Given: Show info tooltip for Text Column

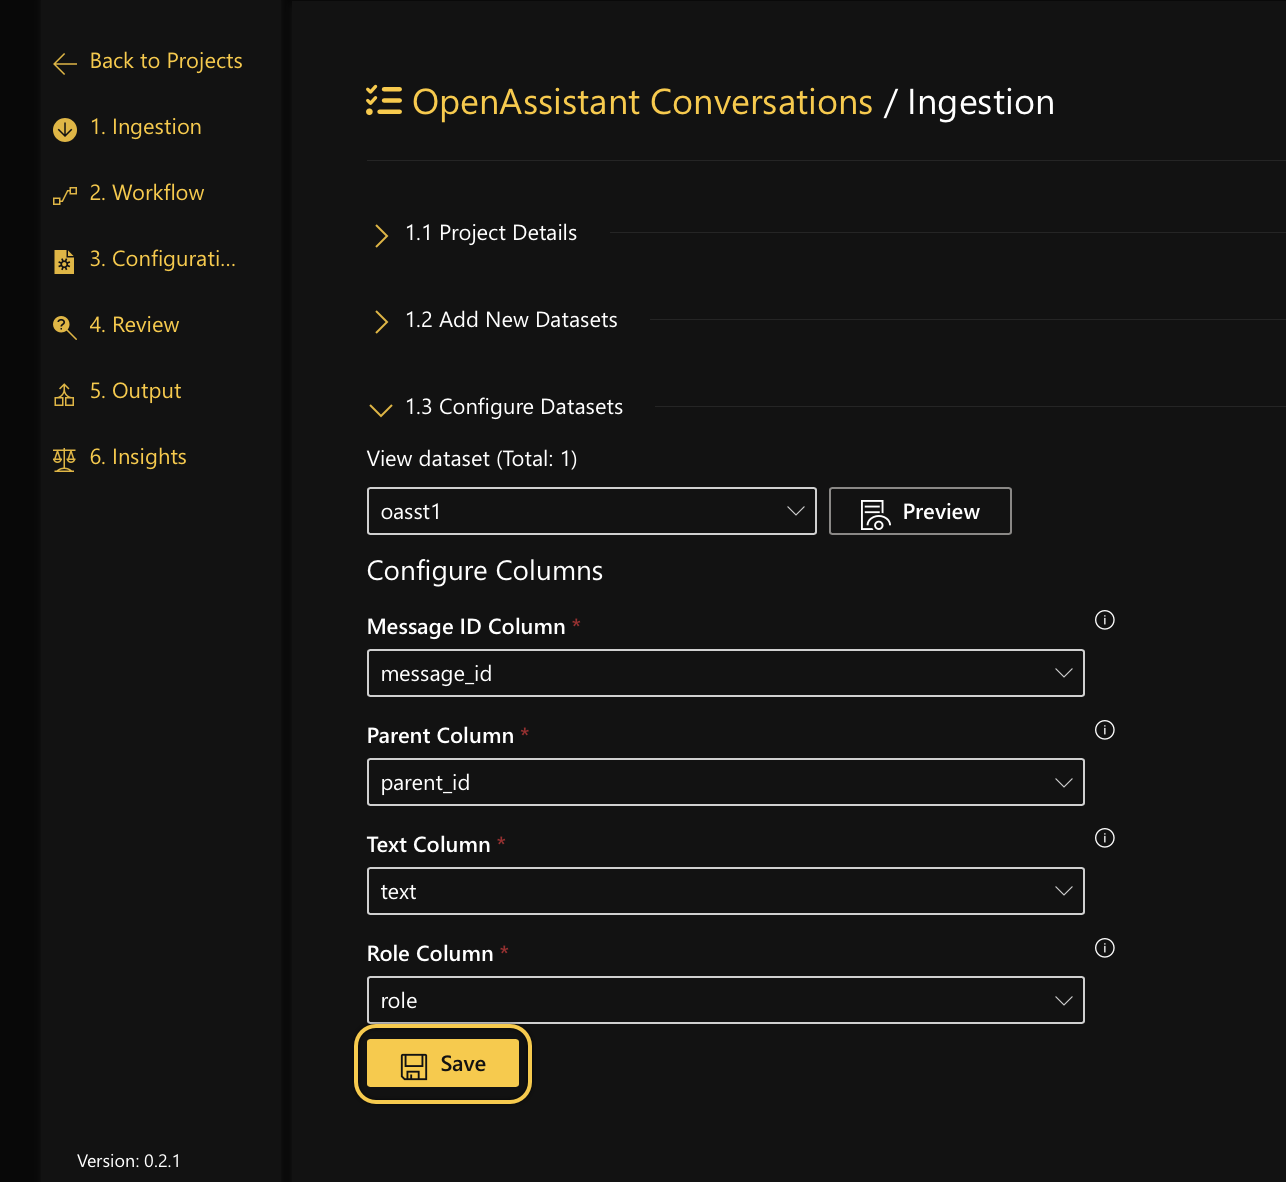Looking at the screenshot, I should [1104, 838].
